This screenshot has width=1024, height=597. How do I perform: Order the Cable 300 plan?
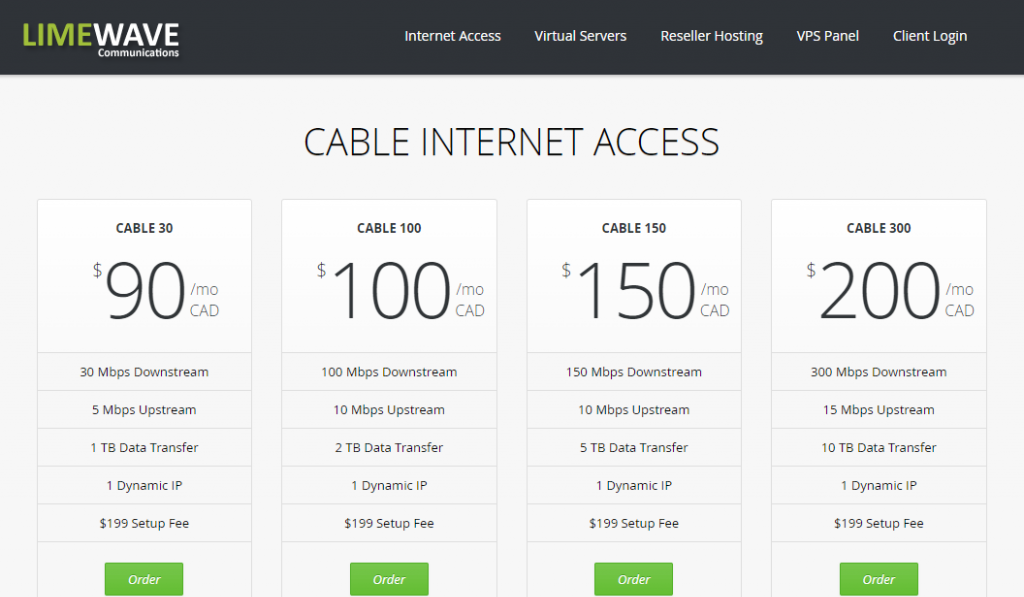coord(878,579)
